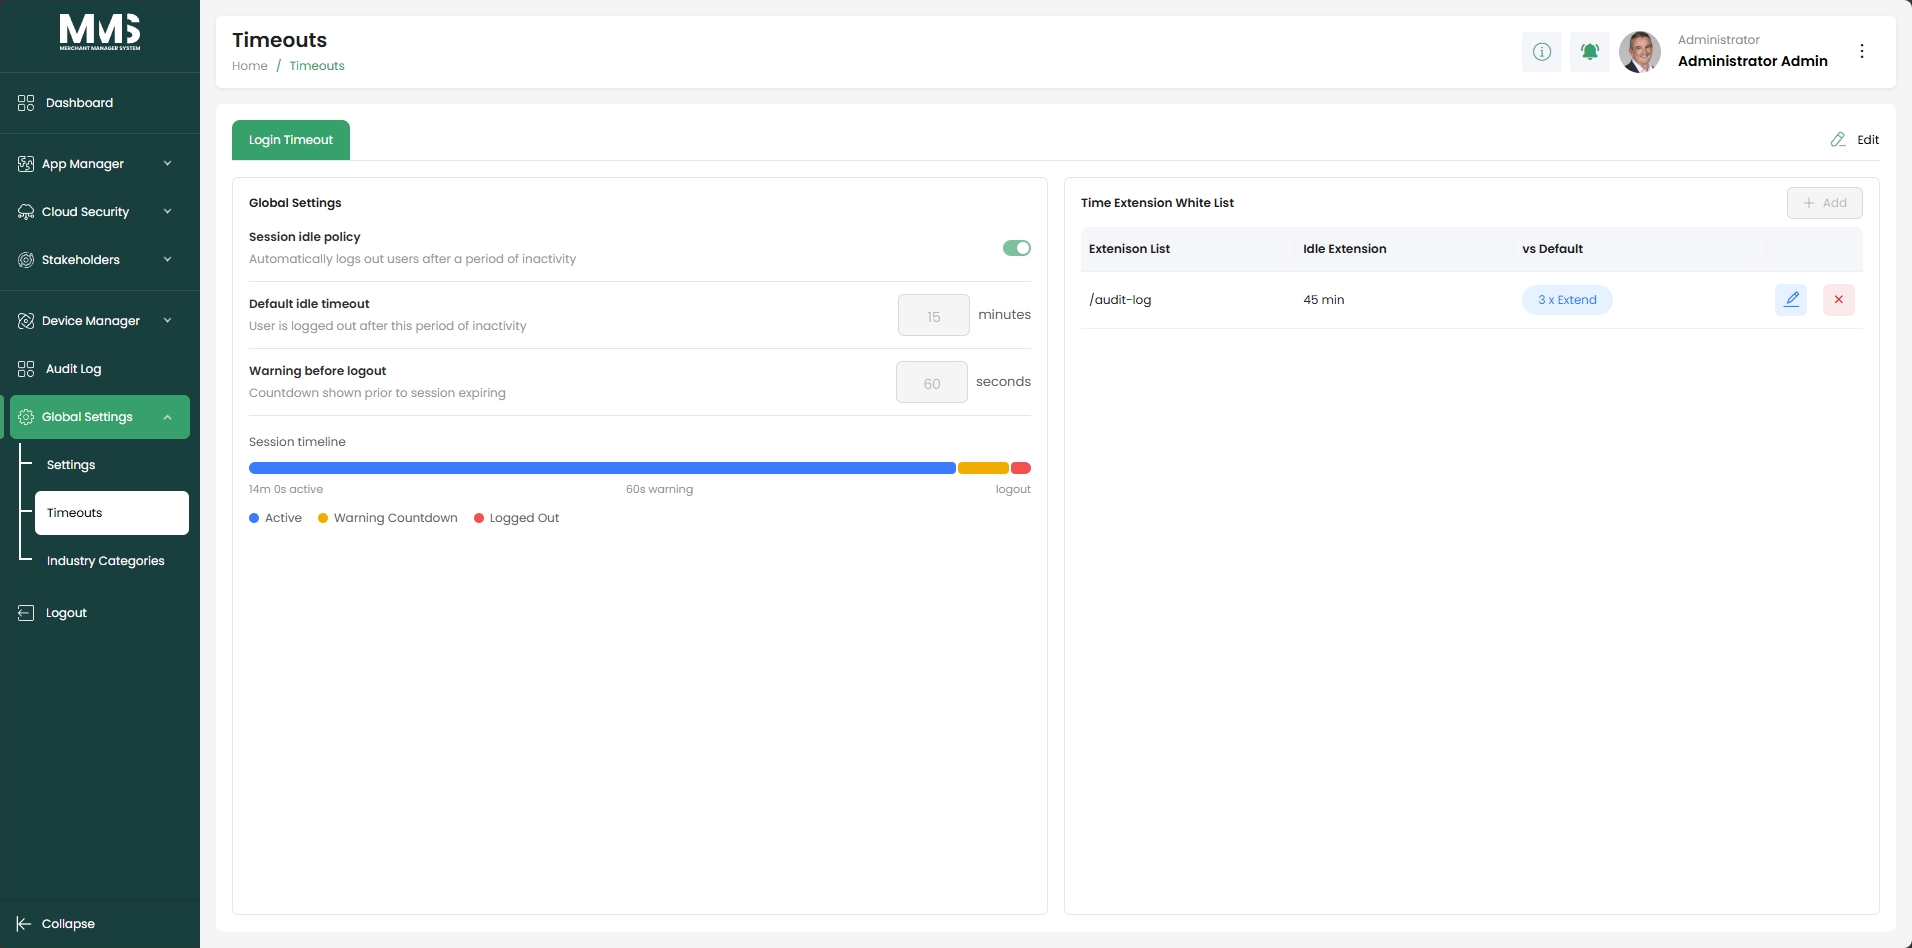
Task: Click the Logged Out legend red dot
Action: coord(479,518)
